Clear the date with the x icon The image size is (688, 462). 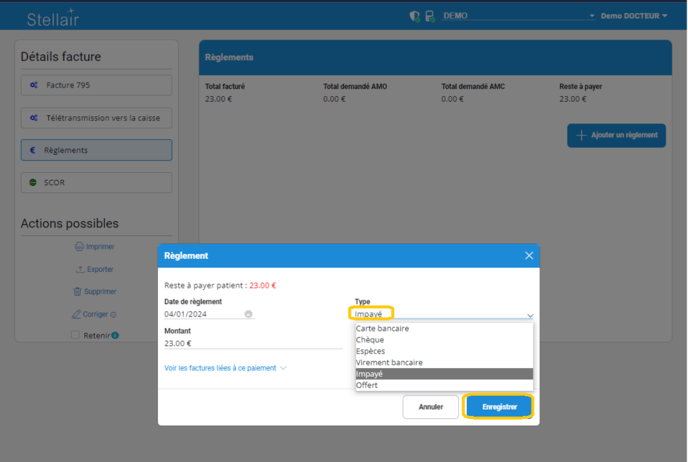pyautogui.click(x=248, y=314)
